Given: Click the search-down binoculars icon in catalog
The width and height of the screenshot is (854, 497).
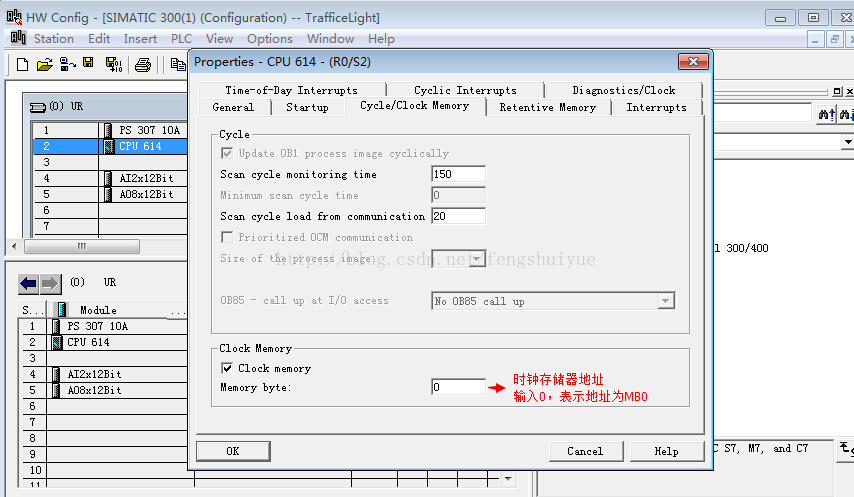Looking at the screenshot, I should pos(846,114).
